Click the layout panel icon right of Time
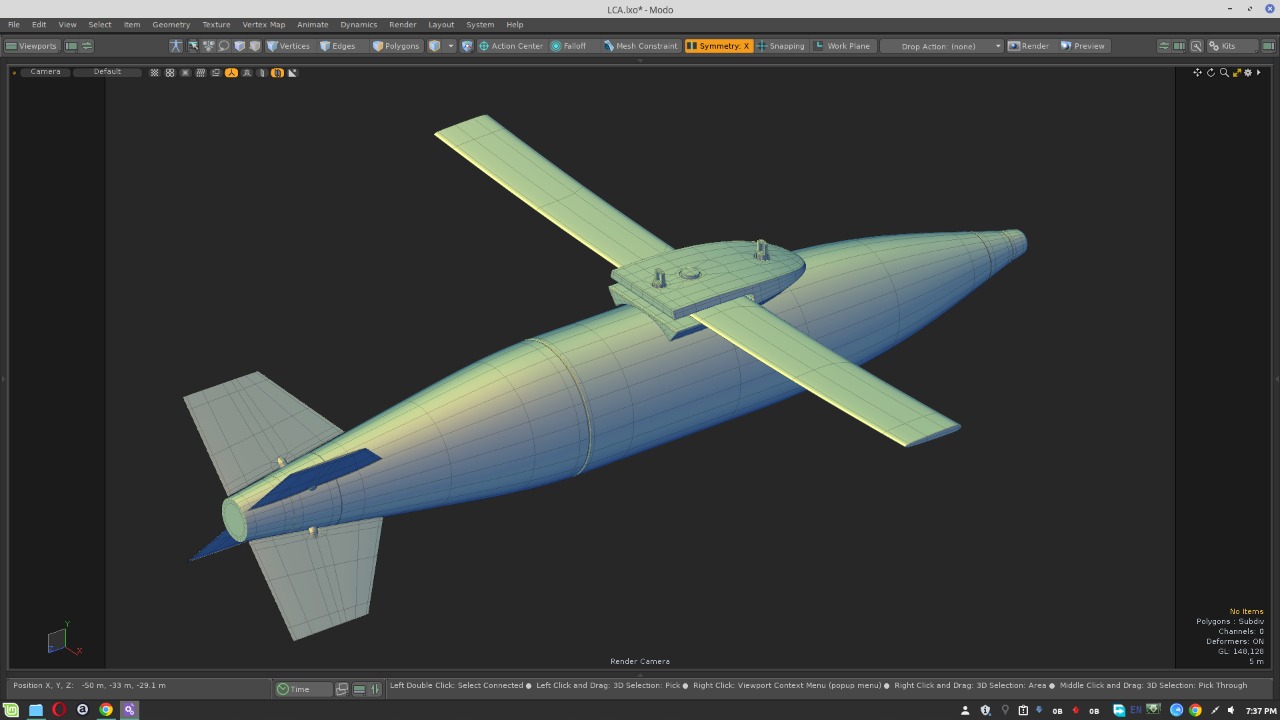 pyautogui.click(x=342, y=689)
